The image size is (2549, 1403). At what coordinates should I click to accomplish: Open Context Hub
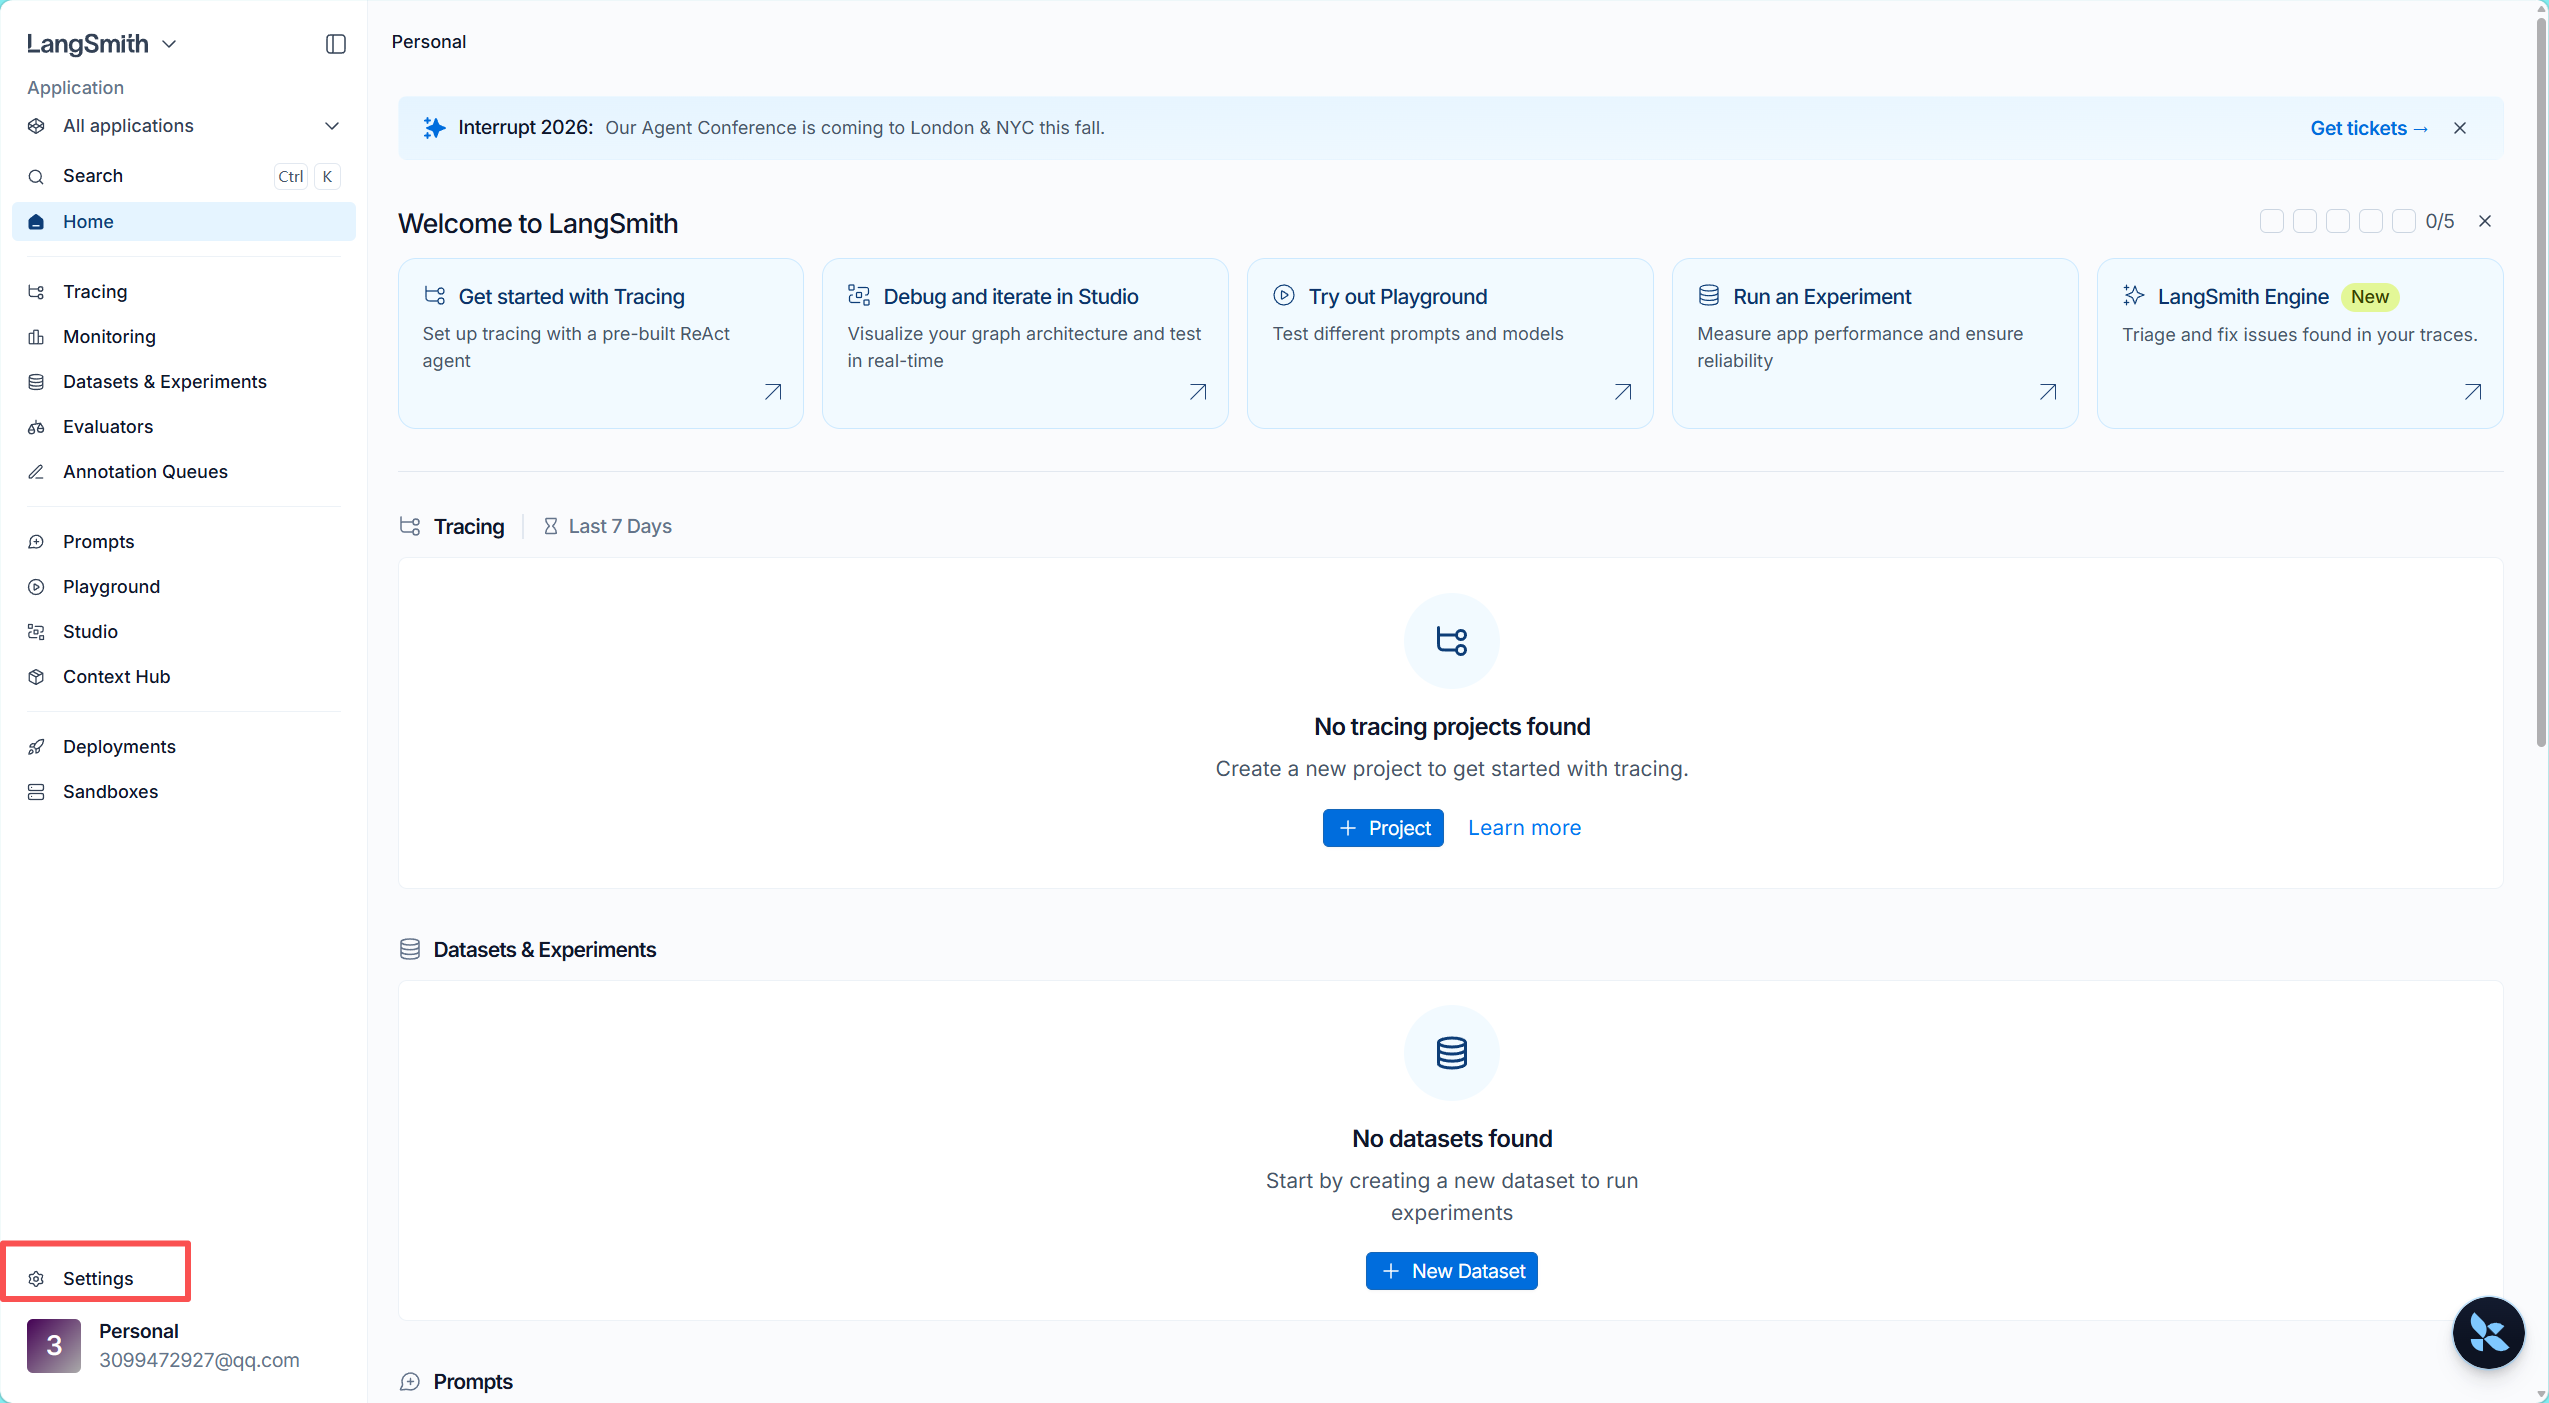click(x=184, y=677)
